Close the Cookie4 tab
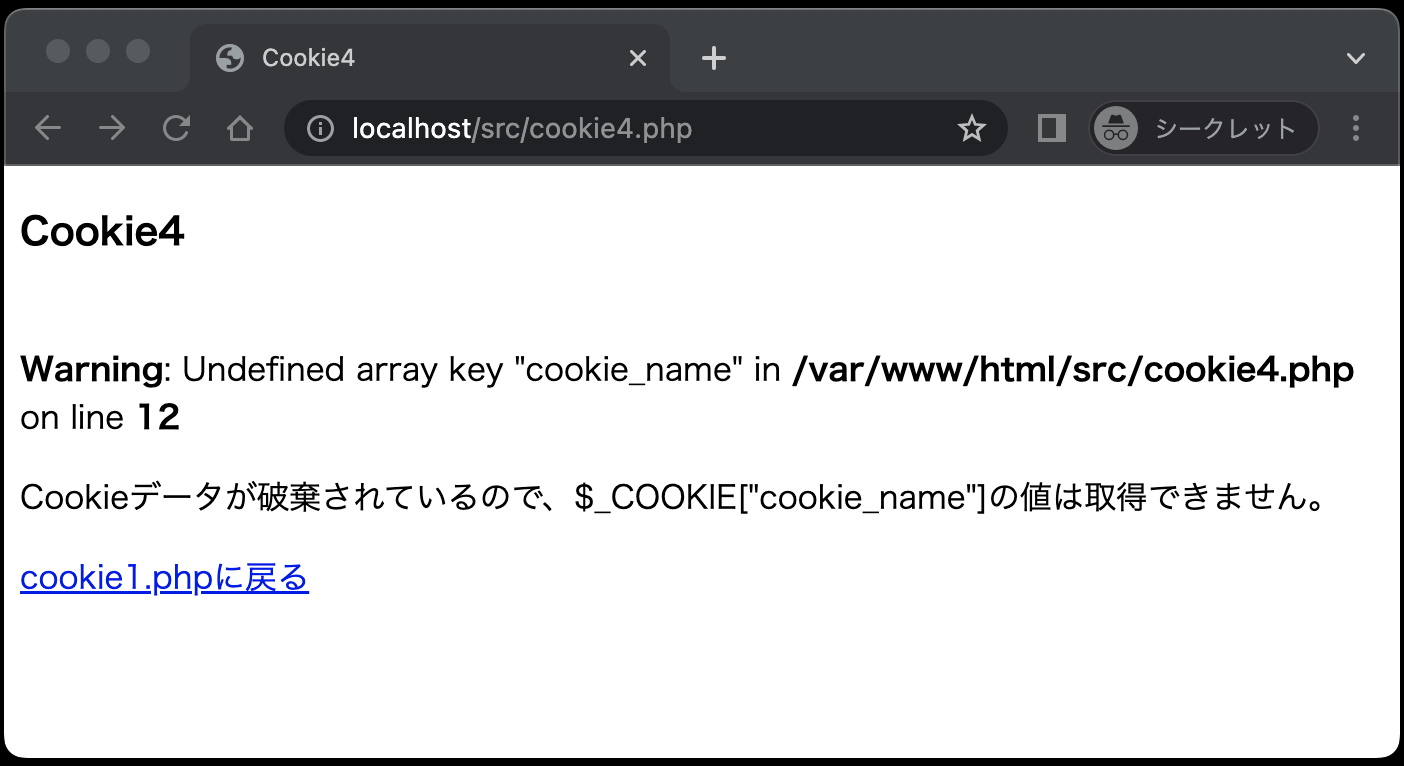This screenshot has width=1404, height=766. tap(637, 58)
